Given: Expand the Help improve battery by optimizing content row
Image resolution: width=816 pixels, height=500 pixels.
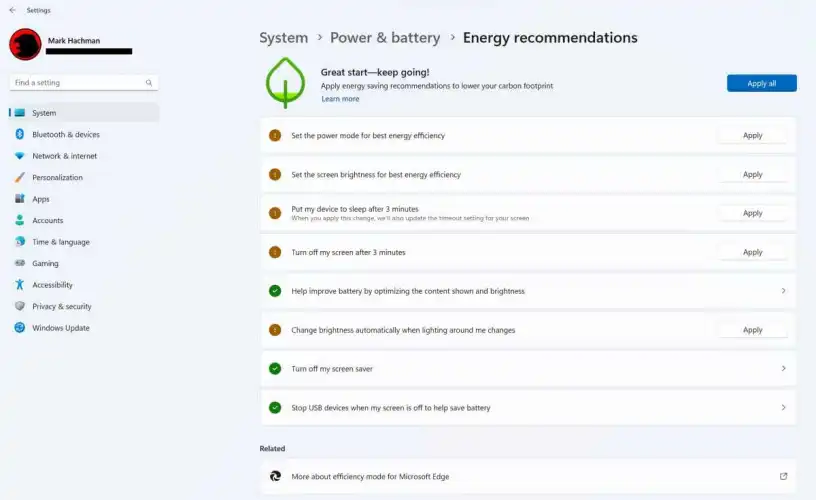Looking at the screenshot, I should point(783,291).
